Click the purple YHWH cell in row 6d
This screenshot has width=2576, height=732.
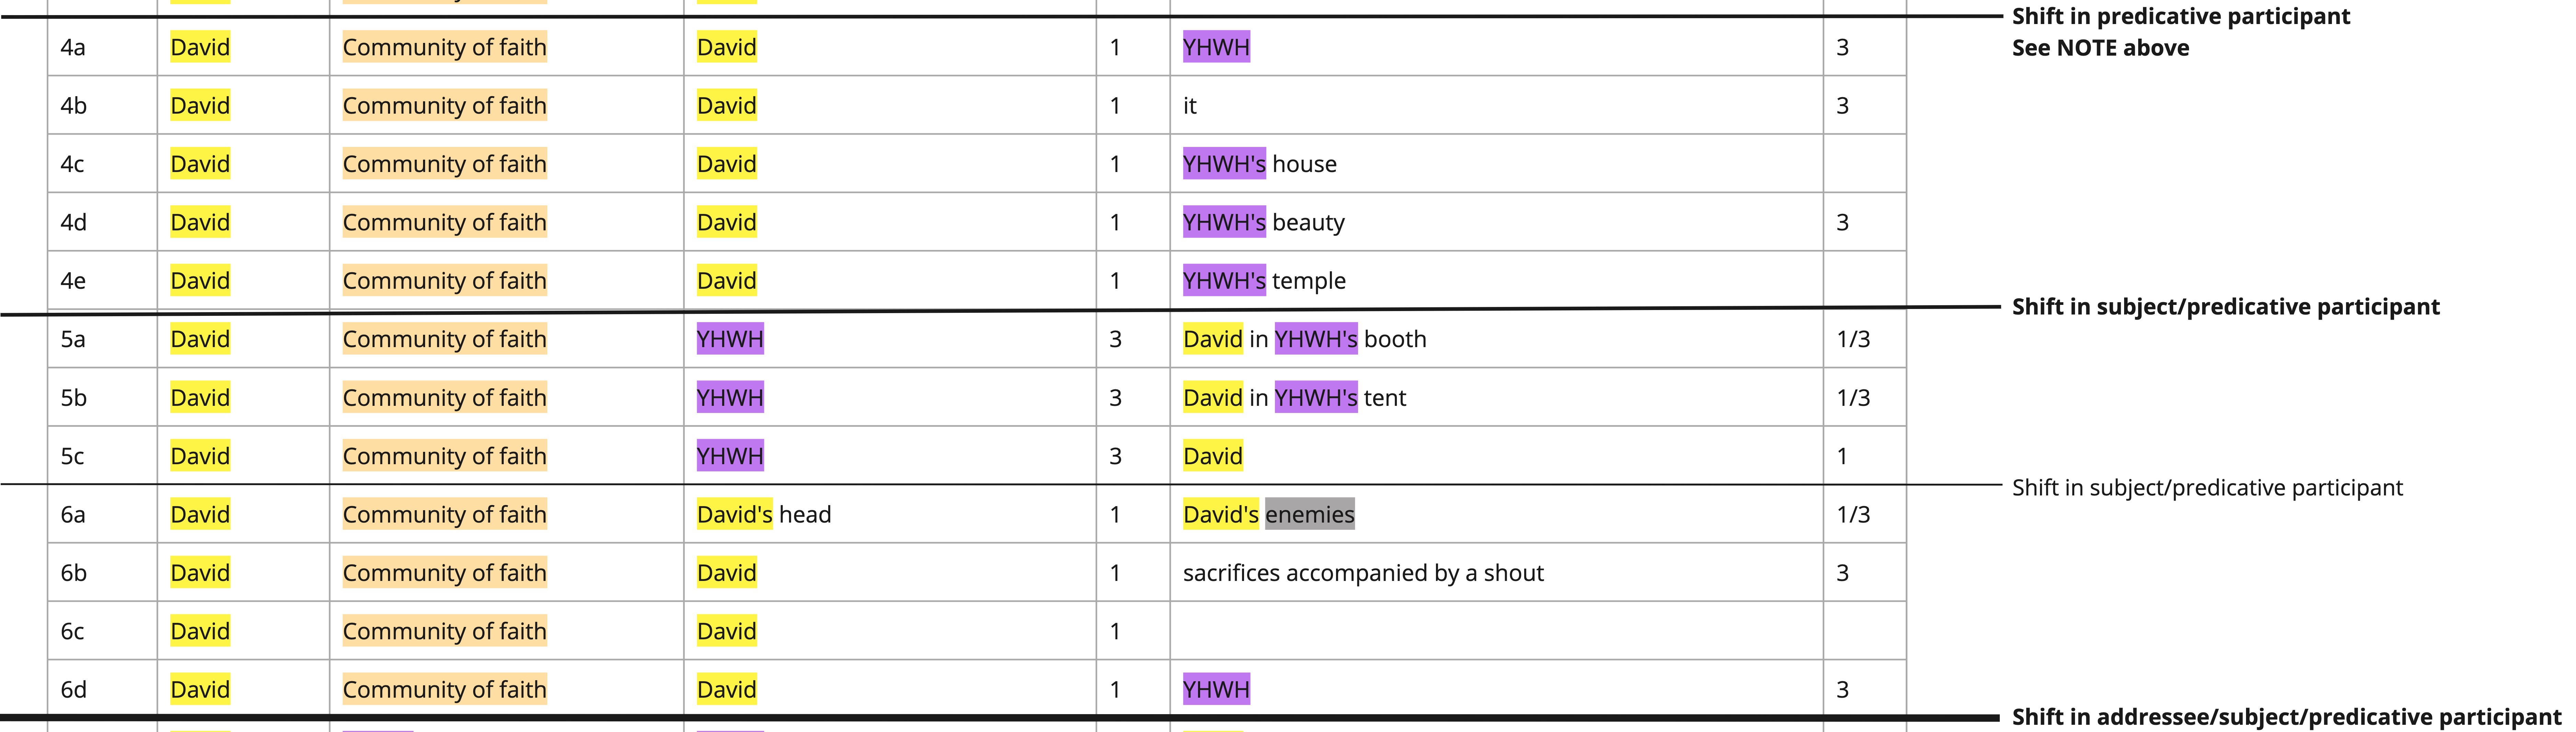[x=1216, y=689]
